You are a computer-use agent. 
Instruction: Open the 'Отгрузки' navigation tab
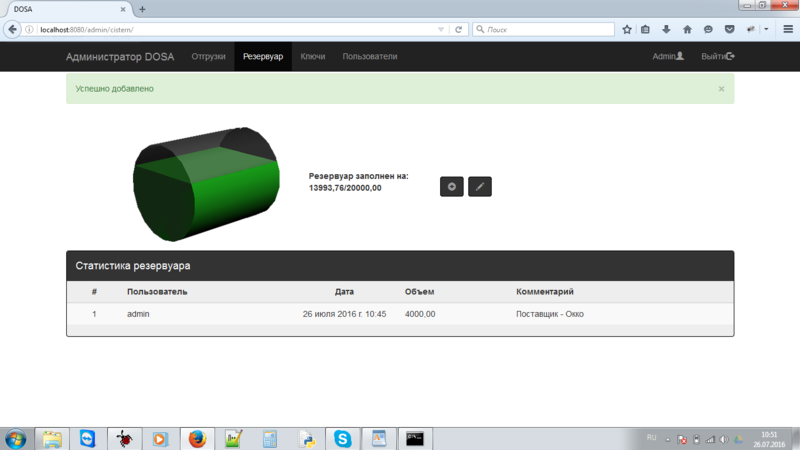pyautogui.click(x=208, y=56)
